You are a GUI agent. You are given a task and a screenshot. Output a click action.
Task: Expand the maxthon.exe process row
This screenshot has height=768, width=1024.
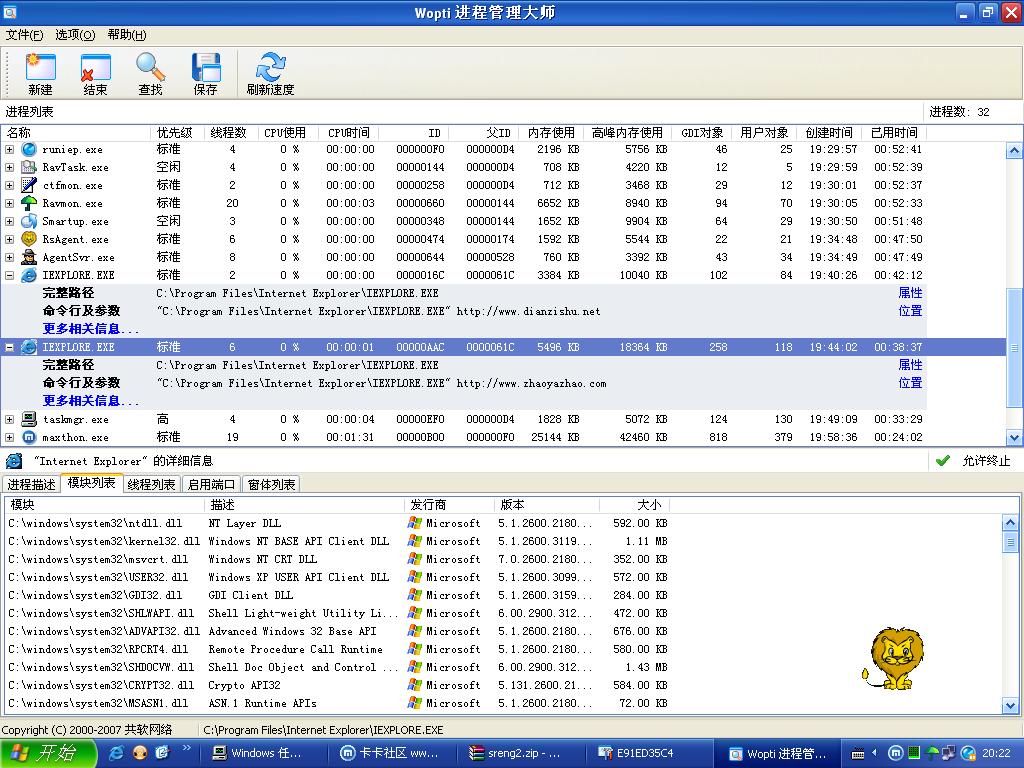(x=9, y=438)
